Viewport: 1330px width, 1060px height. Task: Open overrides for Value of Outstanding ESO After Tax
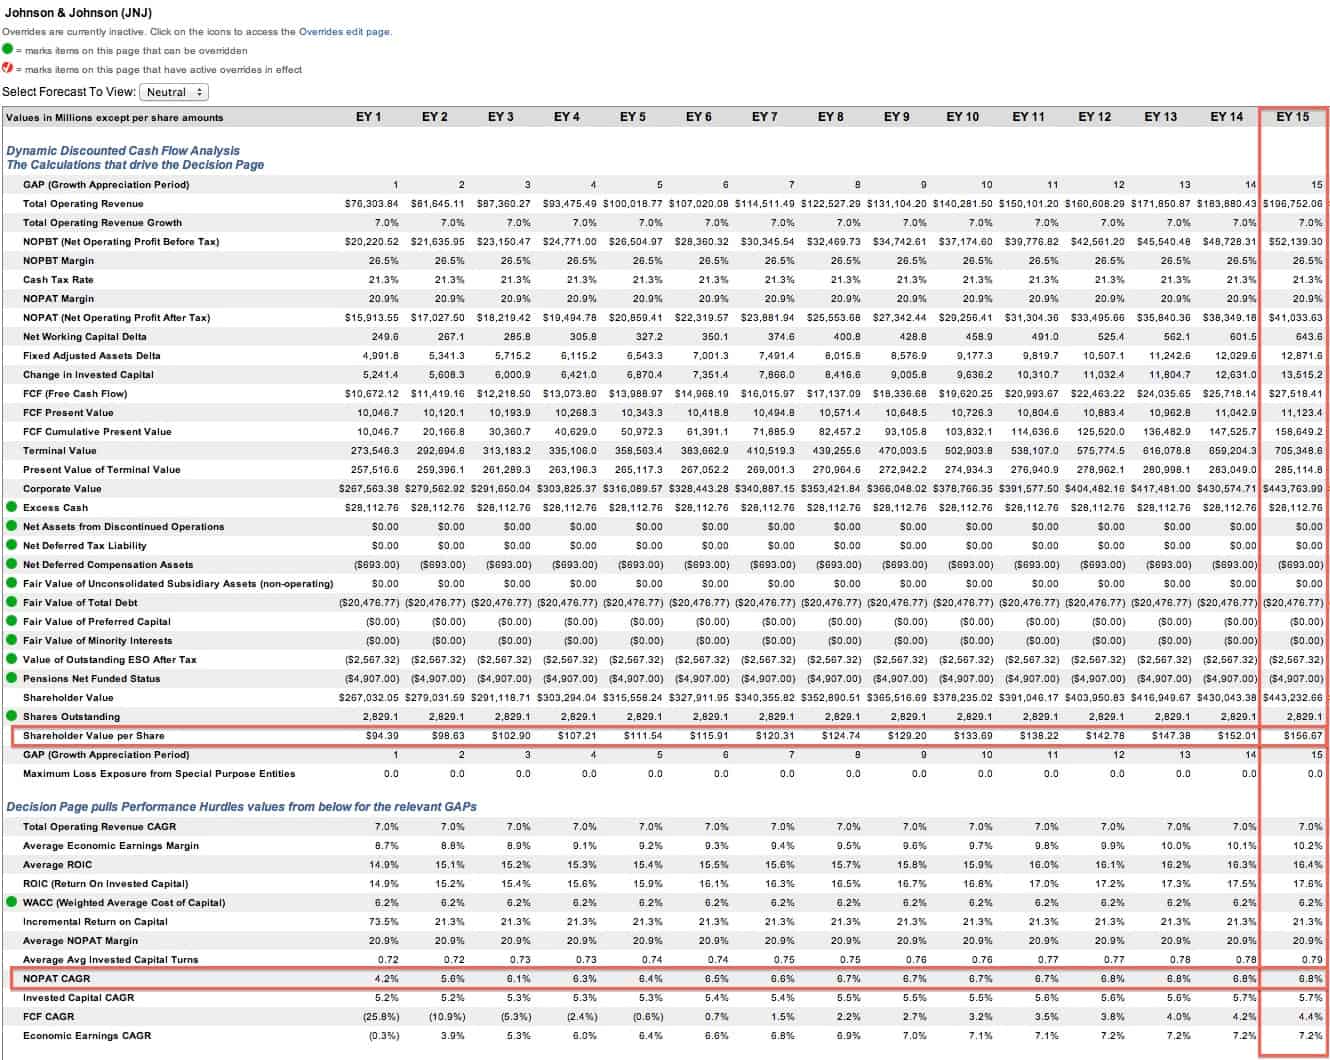pyautogui.click(x=9, y=660)
